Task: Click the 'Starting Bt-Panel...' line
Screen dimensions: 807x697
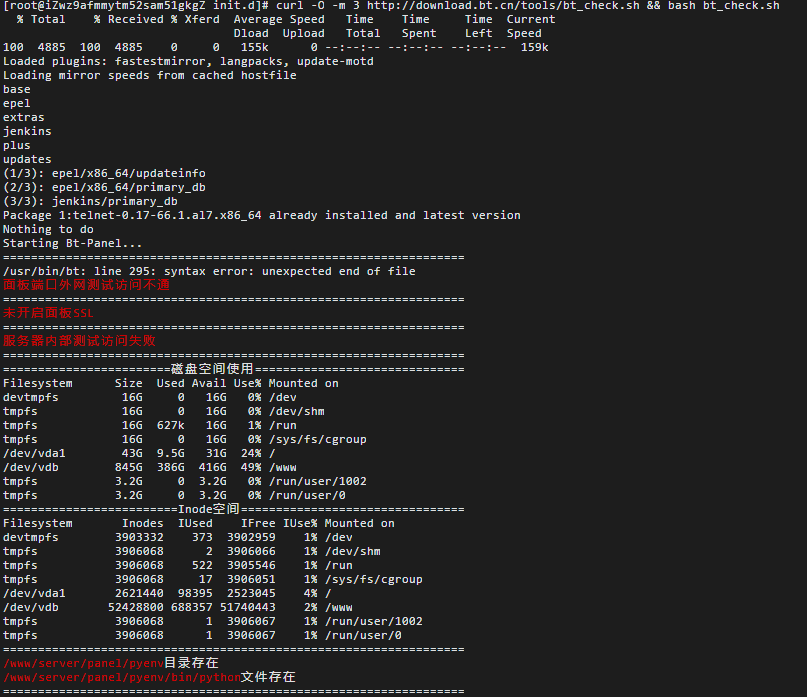Action: pos(73,243)
